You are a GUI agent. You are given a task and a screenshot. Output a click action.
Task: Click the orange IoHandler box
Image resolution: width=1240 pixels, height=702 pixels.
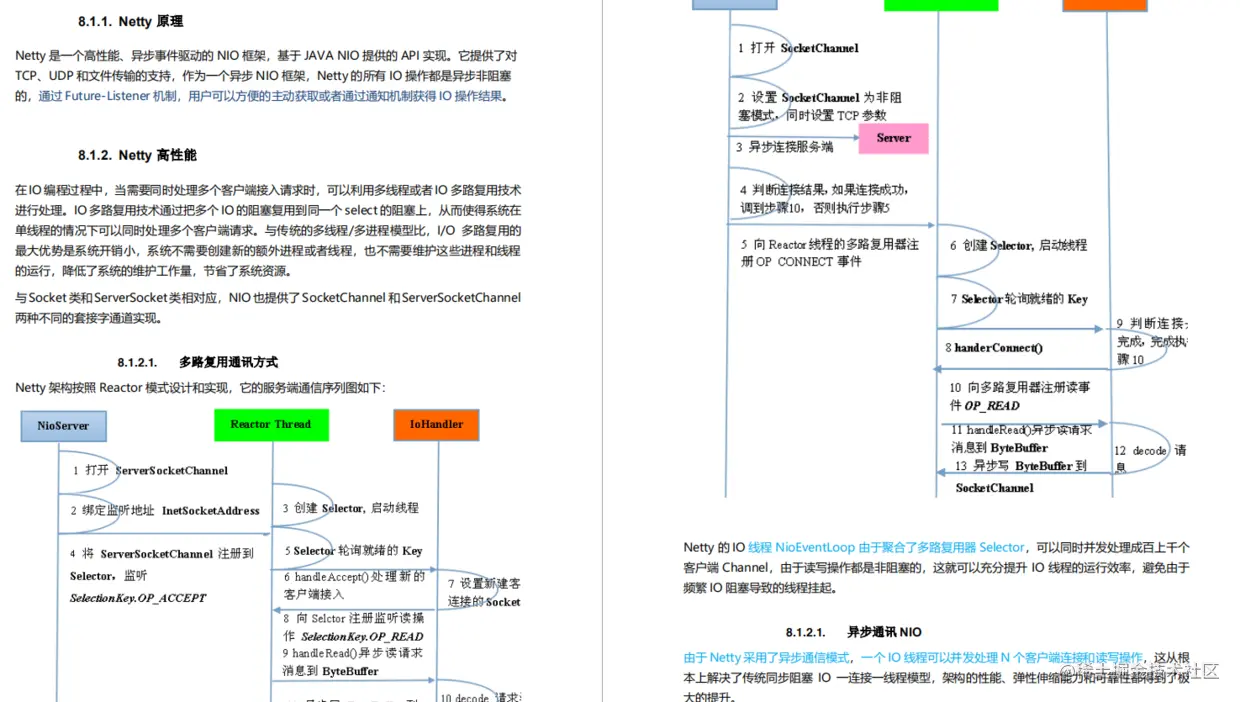tap(436, 425)
